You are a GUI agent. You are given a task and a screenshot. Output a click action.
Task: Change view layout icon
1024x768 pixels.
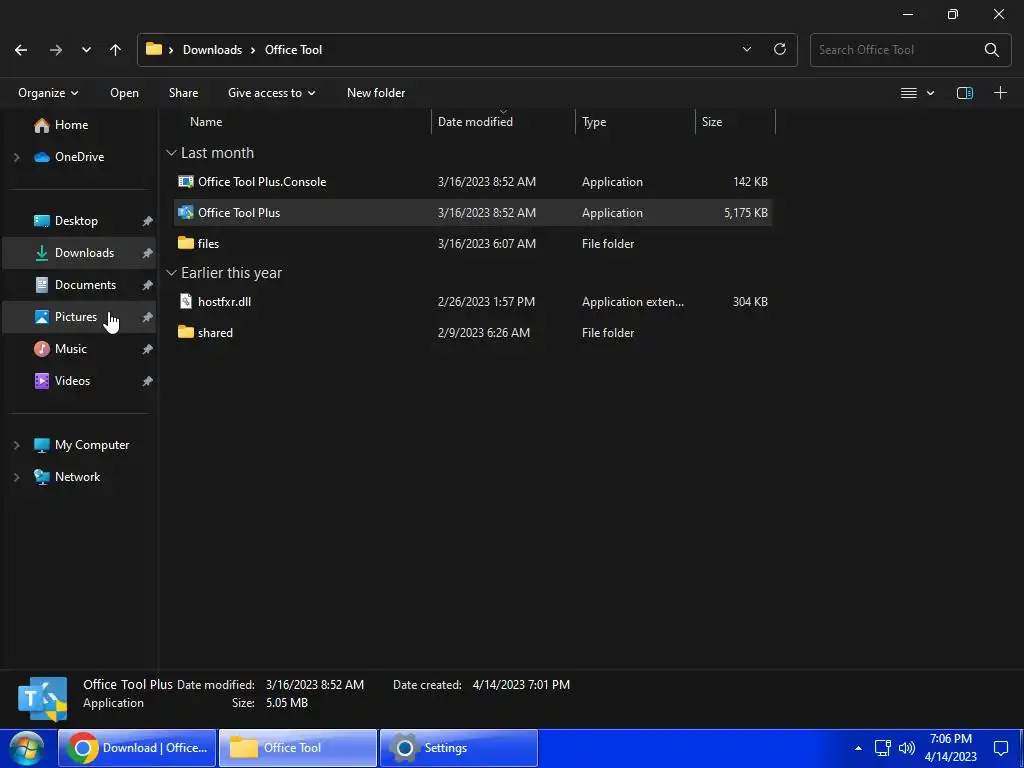coord(908,93)
